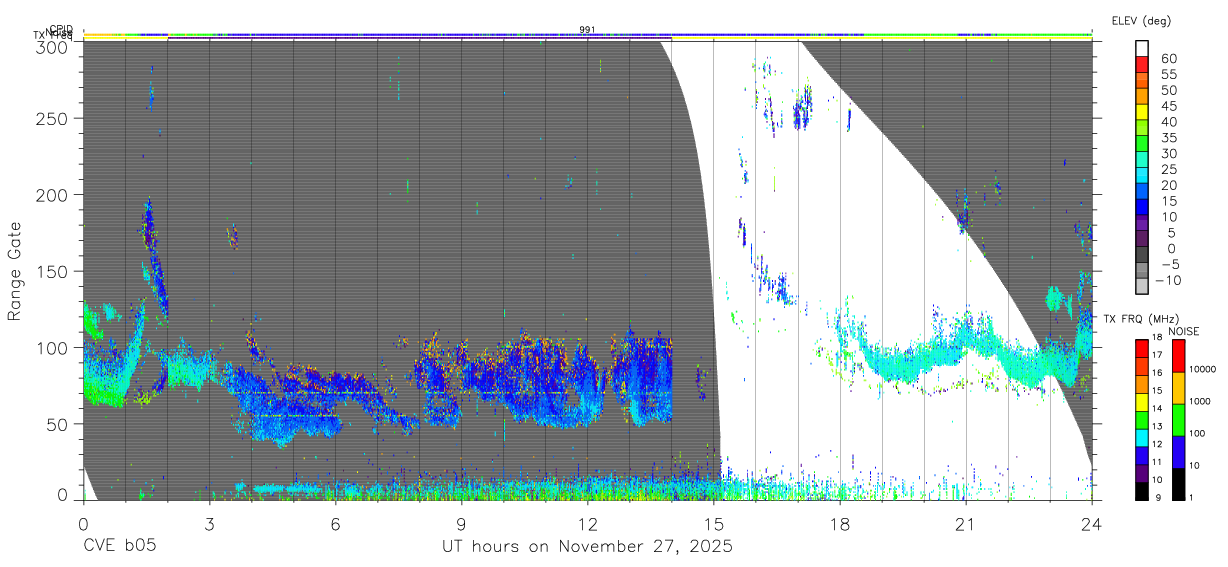Click the 'UT hours on November 27, 2025' axis title
This screenshot has height=567, width=1228.
pyautogui.click(x=587, y=547)
